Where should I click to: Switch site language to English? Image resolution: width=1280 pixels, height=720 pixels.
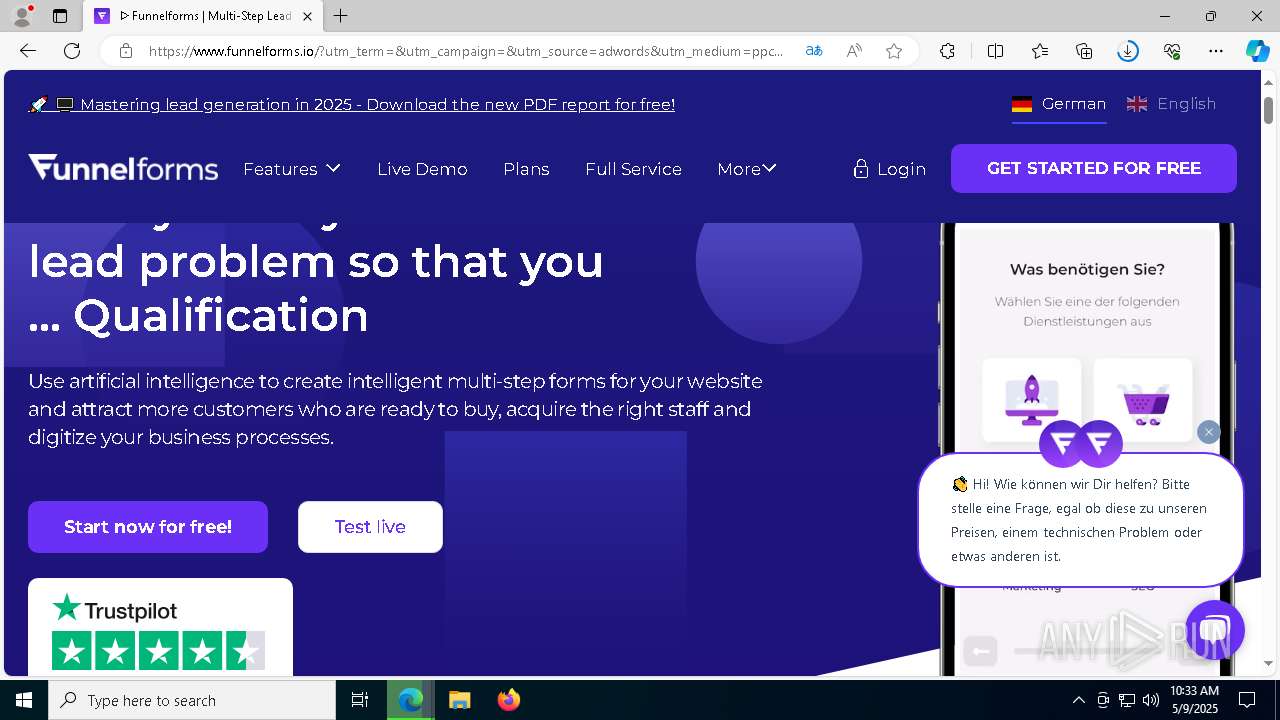1171,104
